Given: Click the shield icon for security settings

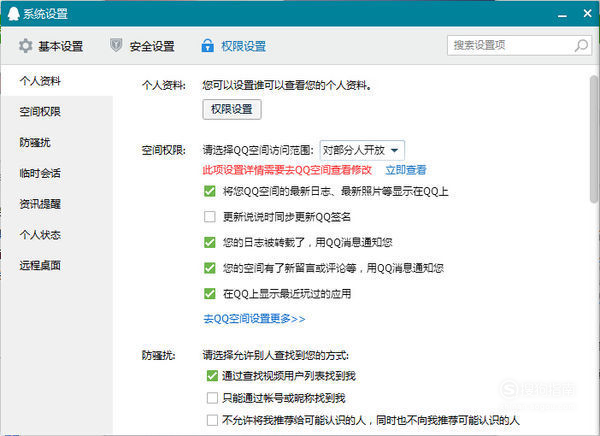Looking at the screenshot, I should point(116,45).
